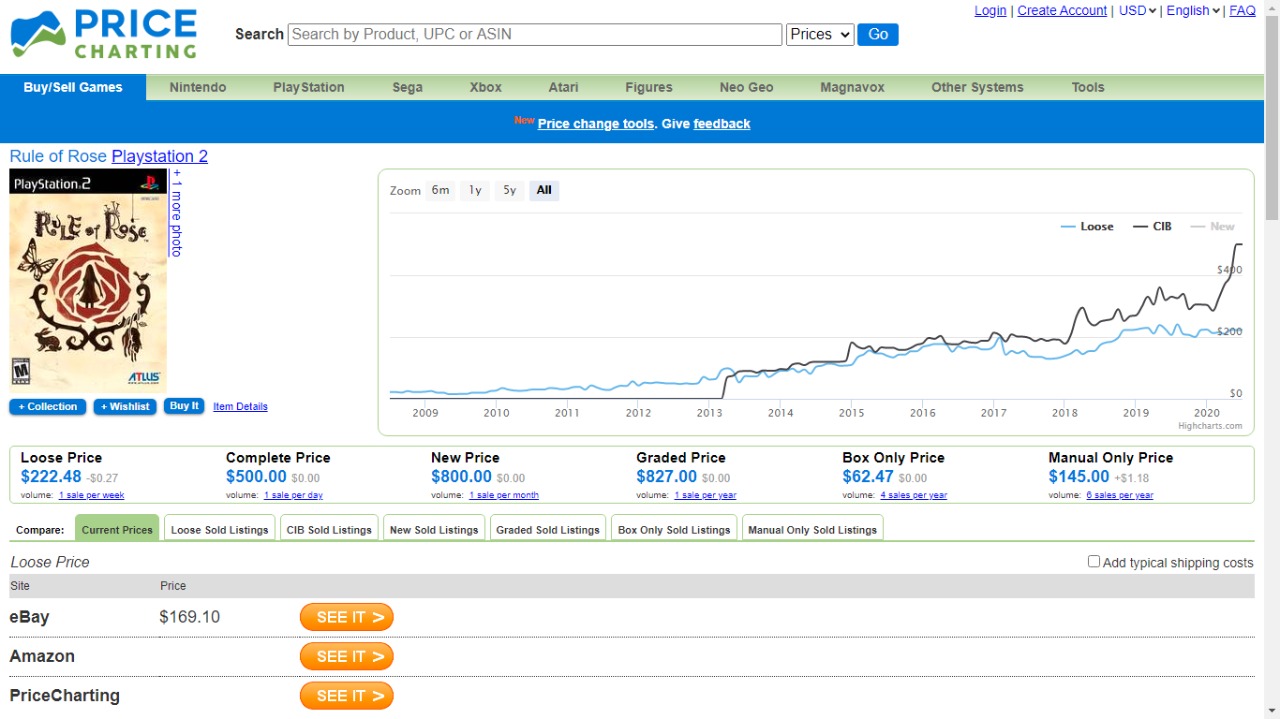Click the $169.10 eBay price
This screenshot has width=1280, height=719.
pyautogui.click(x=190, y=617)
